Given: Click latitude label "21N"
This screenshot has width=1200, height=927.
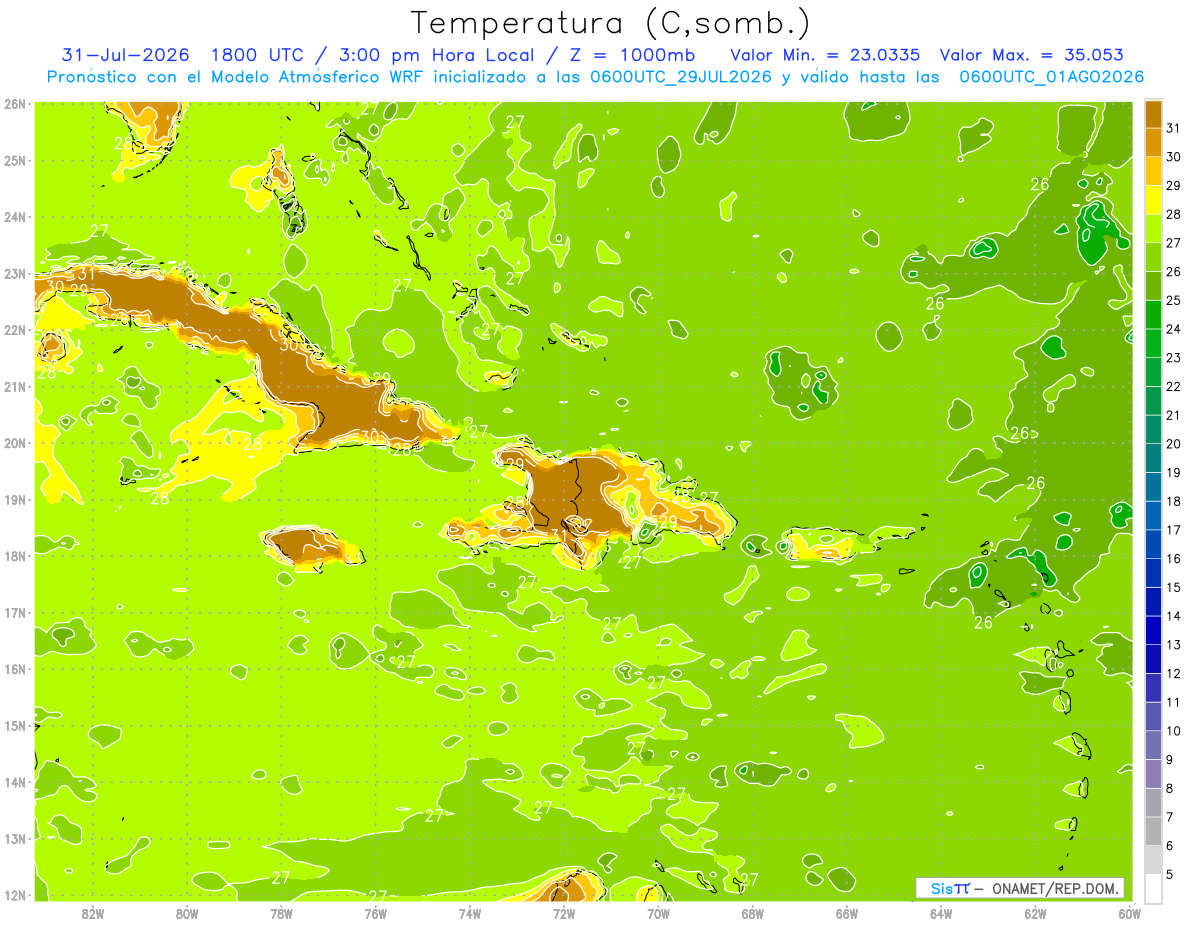Looking at the screenshot, I should (x=15, y=386).
